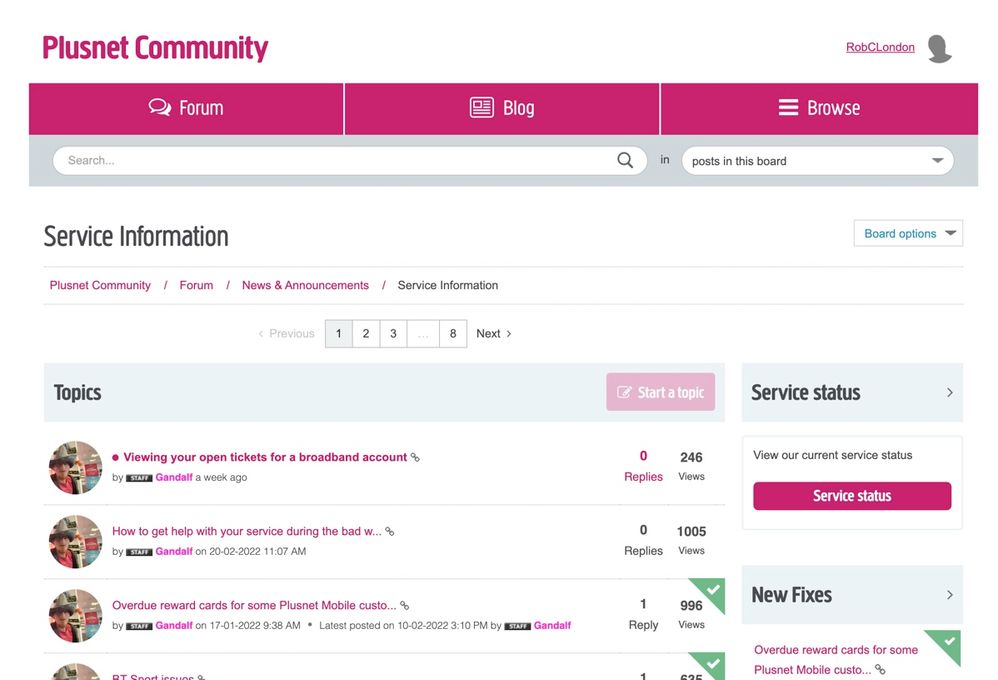Click solved checkmark on Overdue reward cards row
998x680 pixels.
coord(713,590)
